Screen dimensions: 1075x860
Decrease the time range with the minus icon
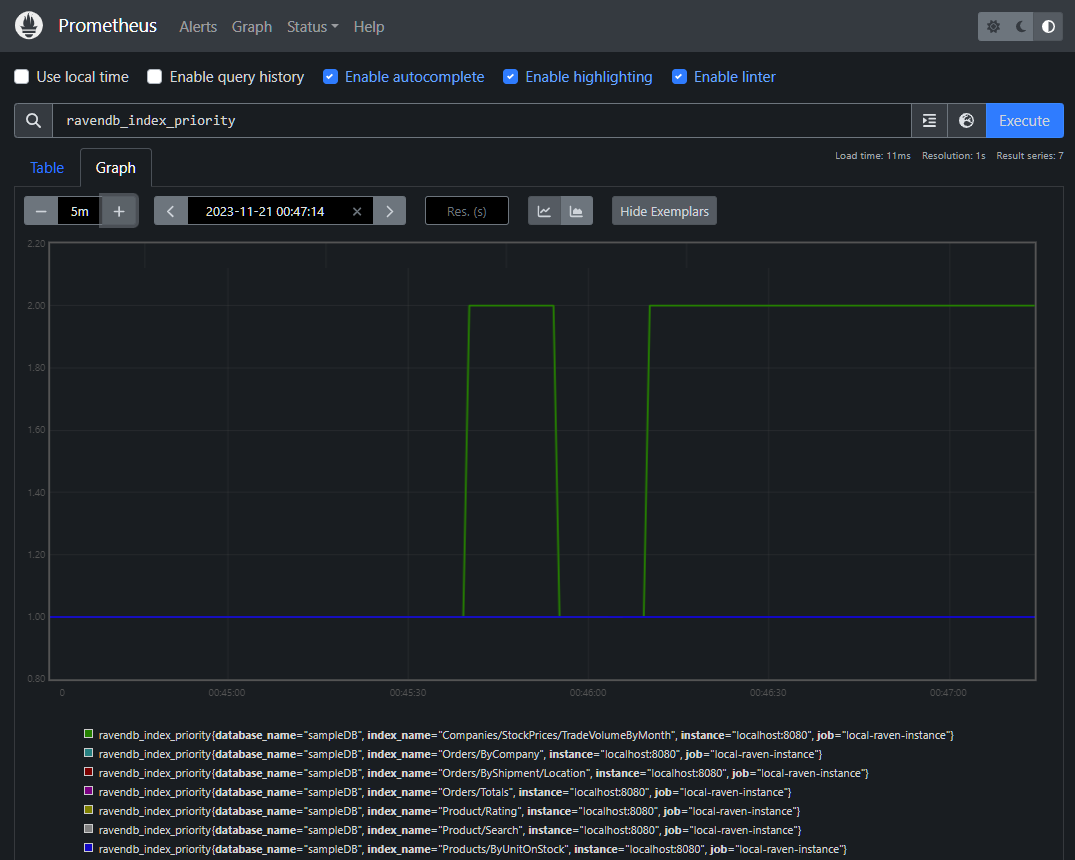41,211
